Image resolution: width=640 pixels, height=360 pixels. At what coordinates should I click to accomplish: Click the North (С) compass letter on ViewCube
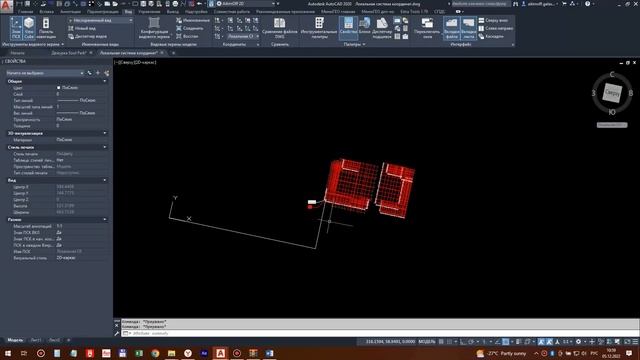[612, 74]
